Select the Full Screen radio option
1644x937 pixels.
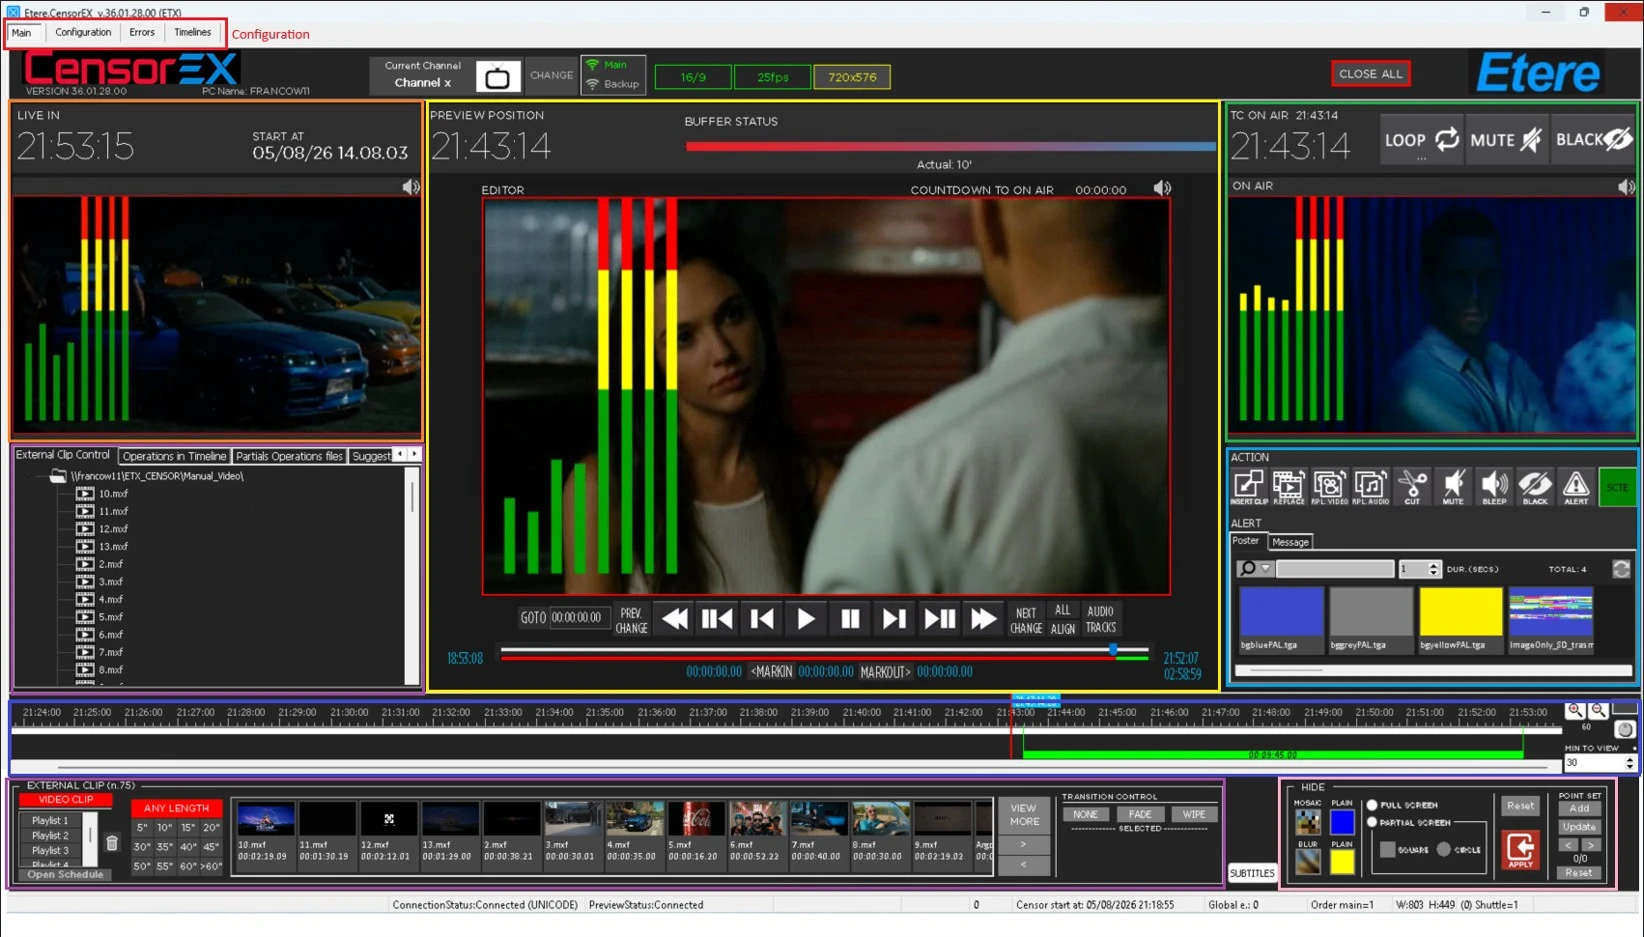(1372, 805)
